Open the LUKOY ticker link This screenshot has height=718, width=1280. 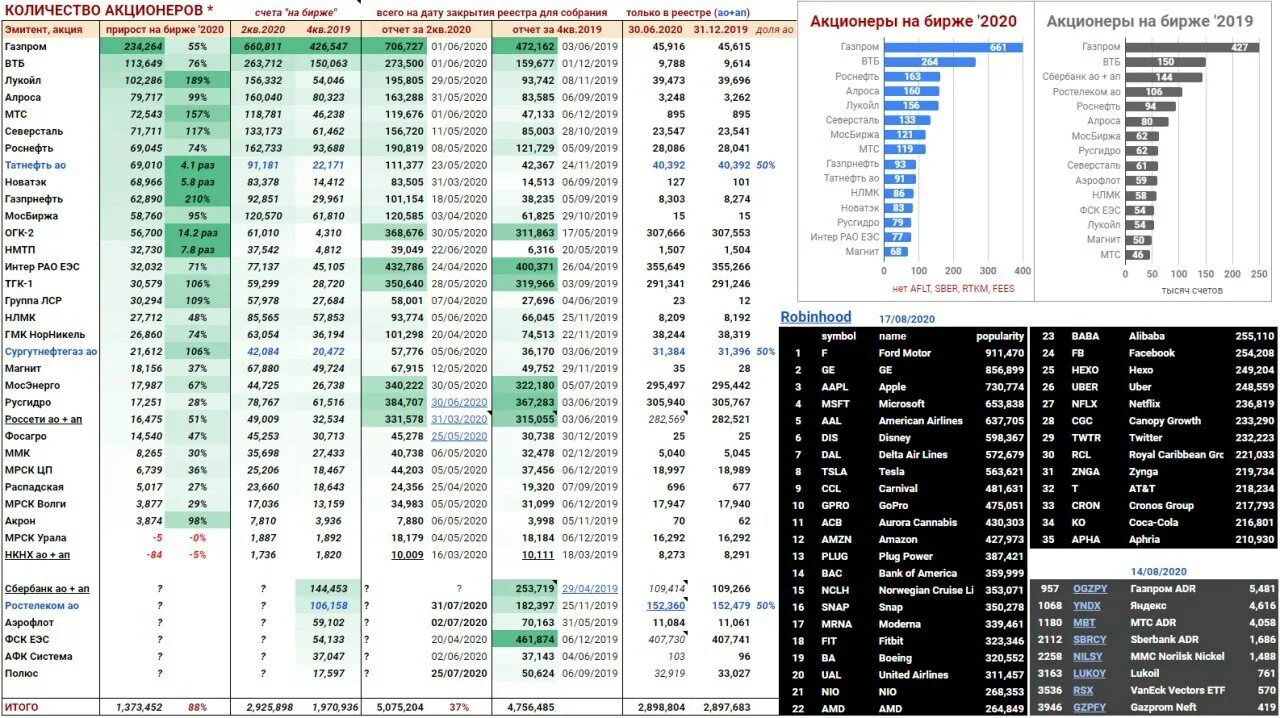tap(1089, 674)
